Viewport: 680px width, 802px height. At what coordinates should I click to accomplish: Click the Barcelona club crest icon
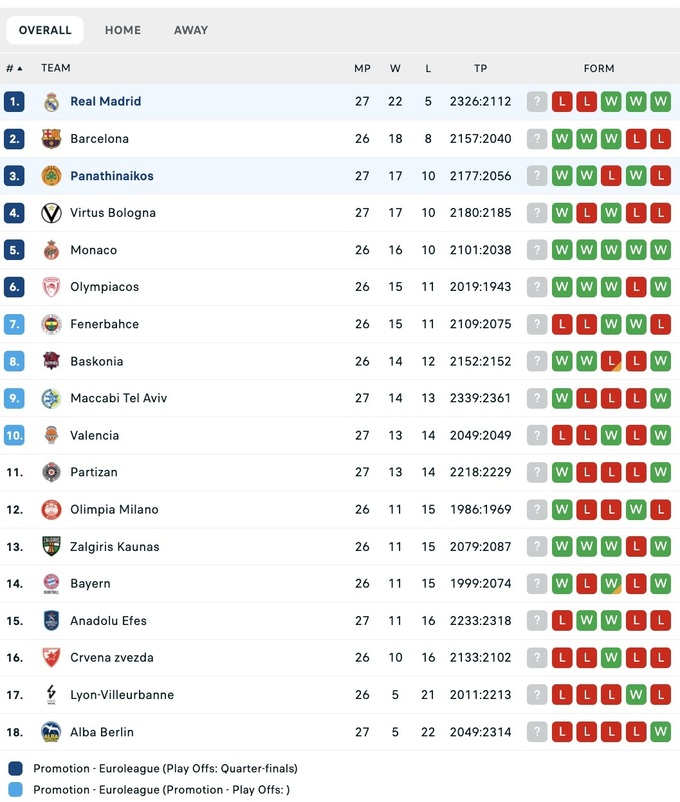click(51, 139)
